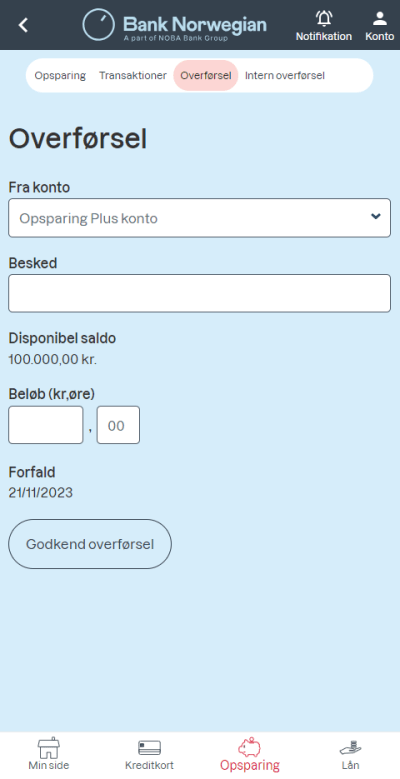This screenshot has height=779, width=400.
Task: Tap the Lån hand-with-coins icon
Action: pos(350,748)
